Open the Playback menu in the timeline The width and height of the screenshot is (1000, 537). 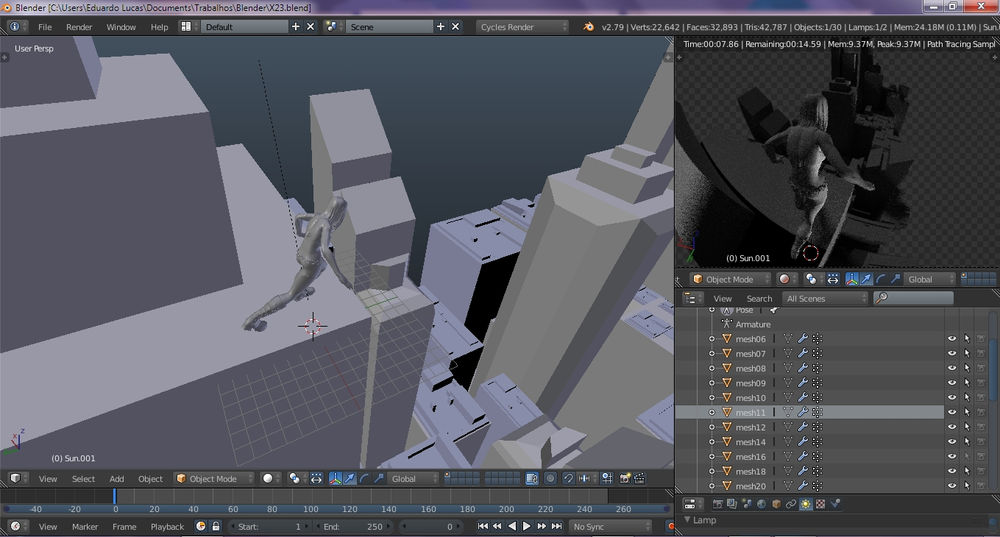tap(167, 526)
